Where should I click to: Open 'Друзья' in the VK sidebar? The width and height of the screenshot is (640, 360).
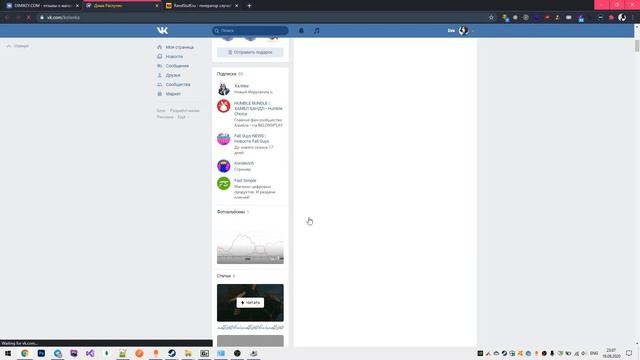click(173, 76)
